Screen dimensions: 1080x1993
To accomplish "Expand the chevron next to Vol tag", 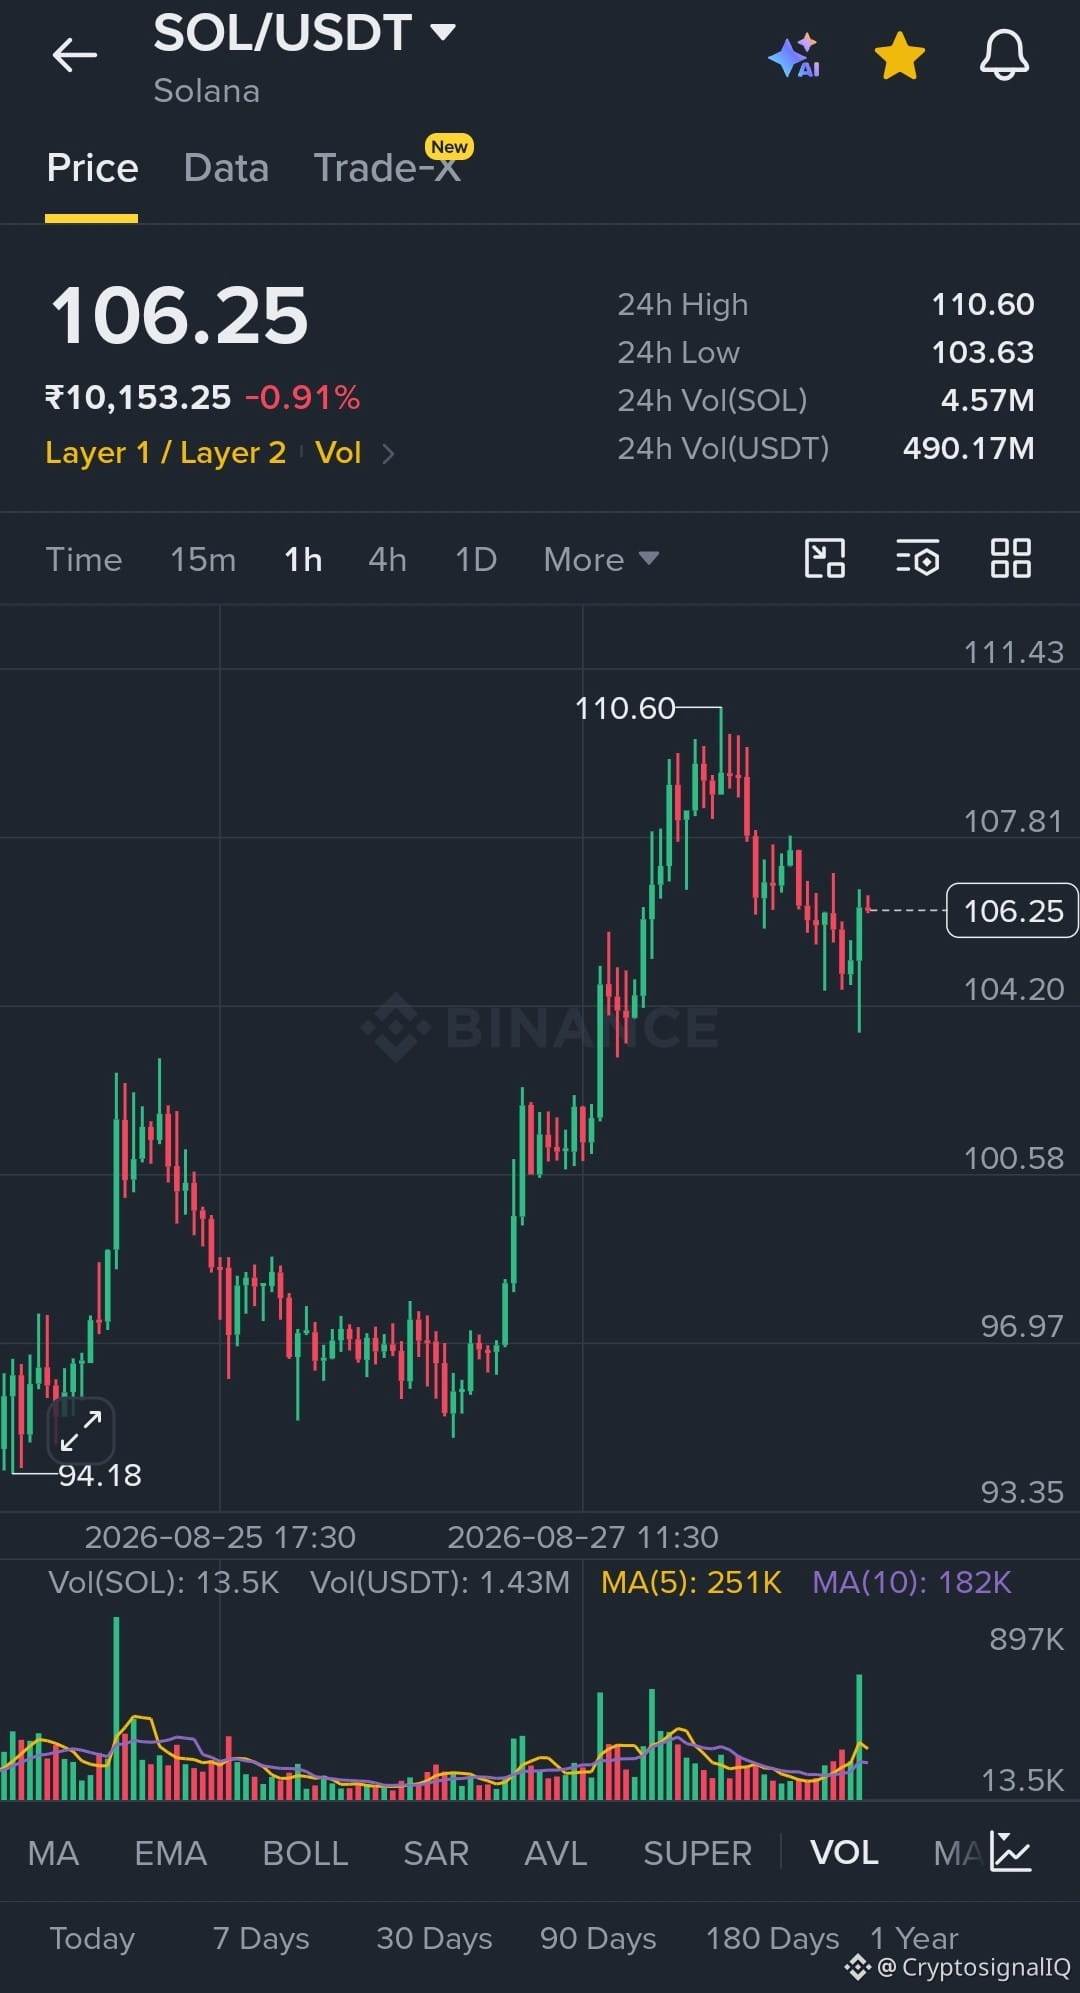I will 389,454.
